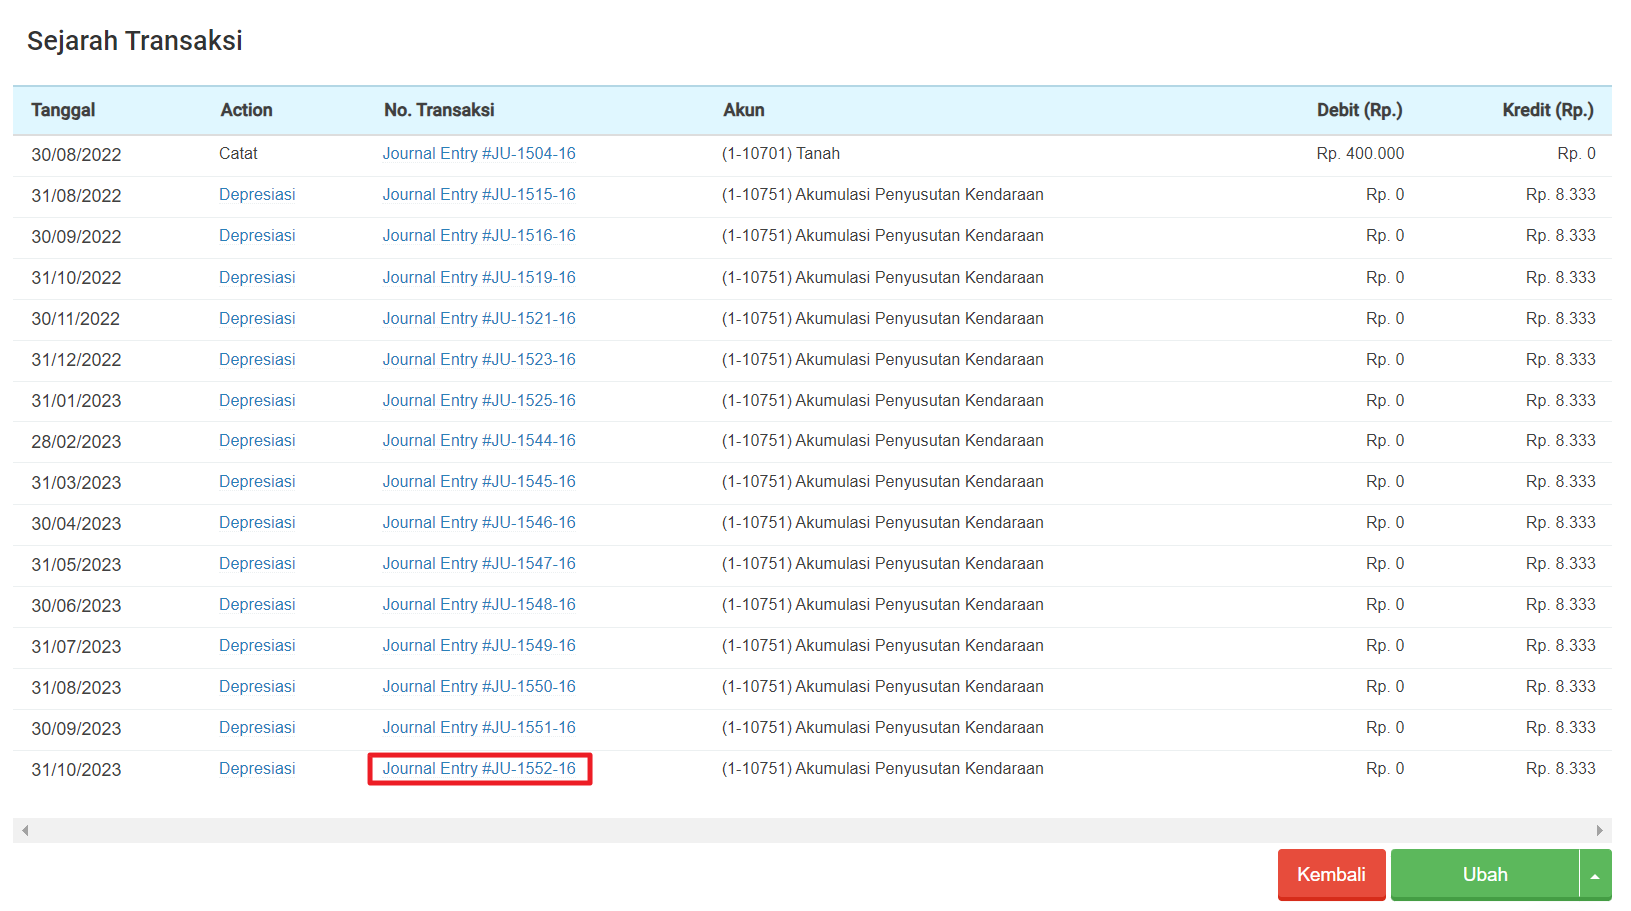Click Depresiasi link dated 30/09/2023
Screen dimensions: 1631x911
(x=257, y=728)
